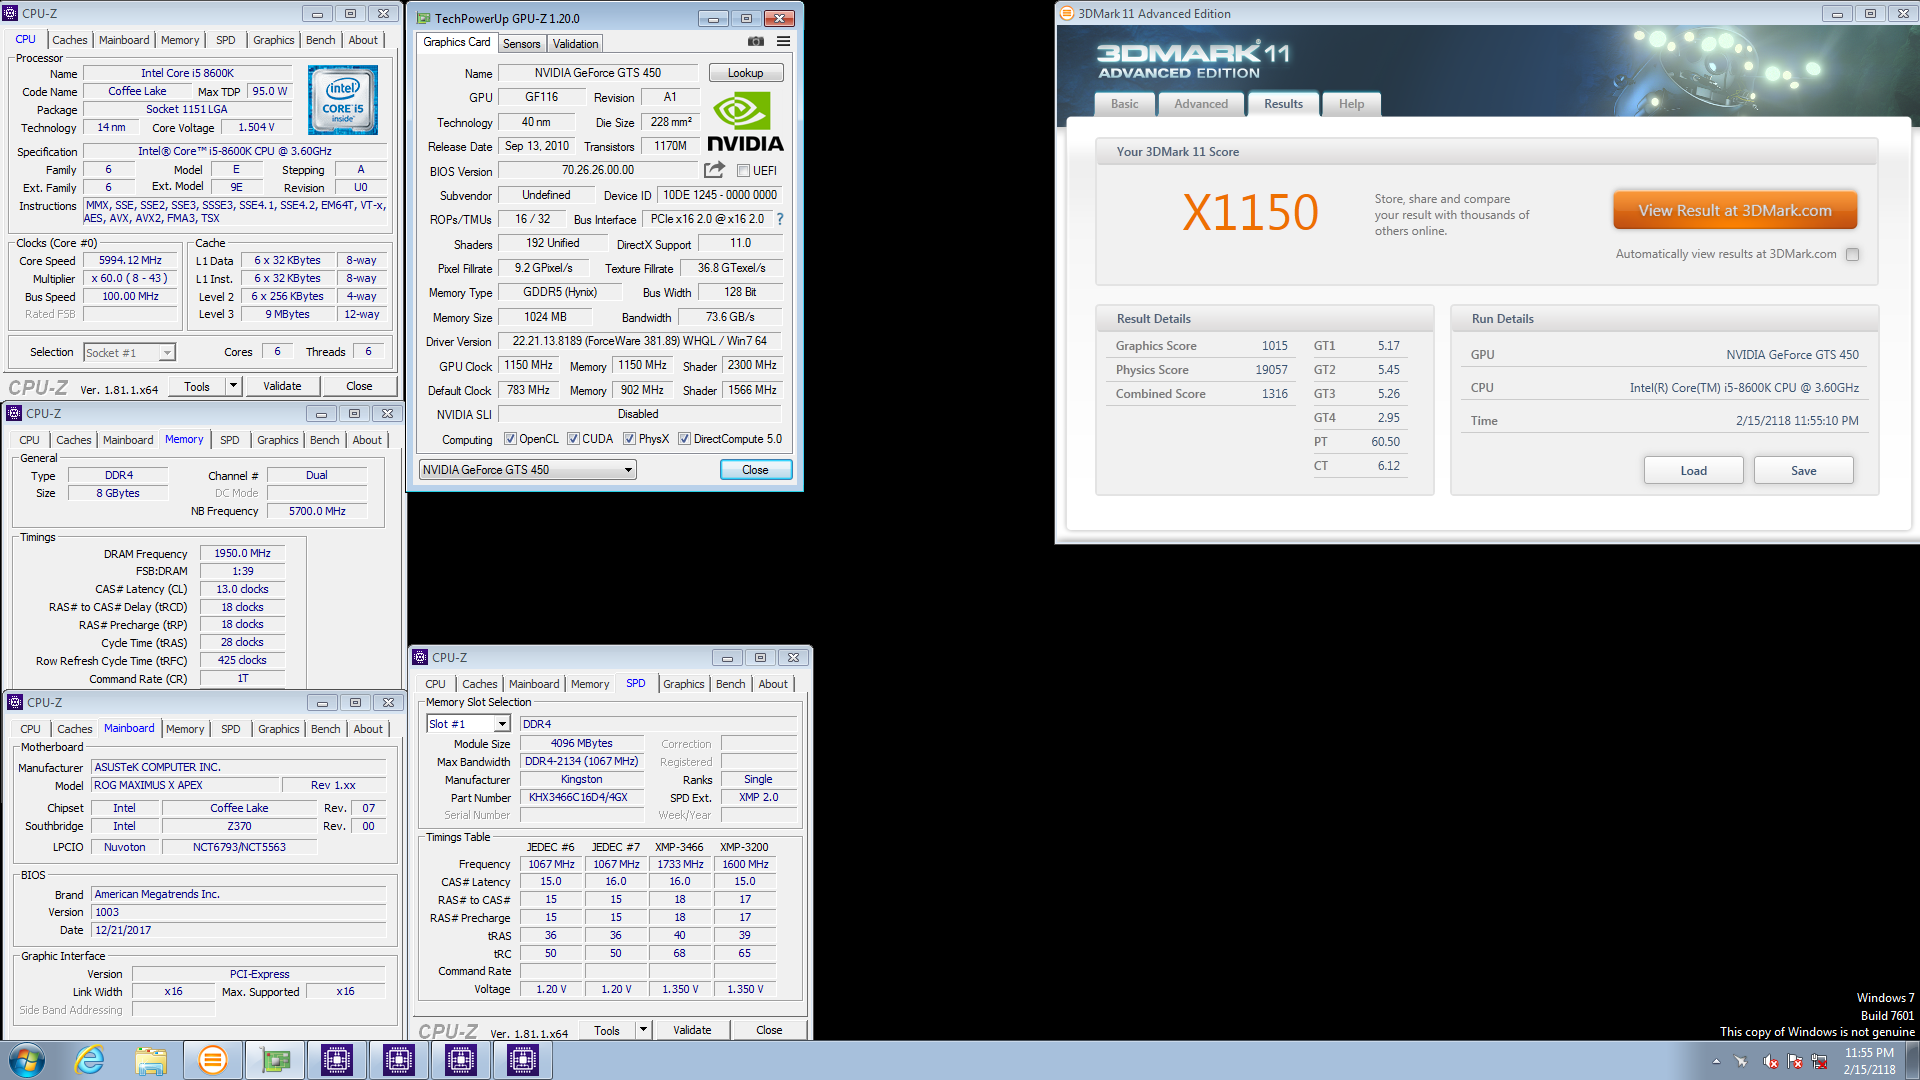Open the GPU-Z hamburger menu
Image resolution: width=1920 pixels, height=1080 pixels.
[x=783, y=42]
